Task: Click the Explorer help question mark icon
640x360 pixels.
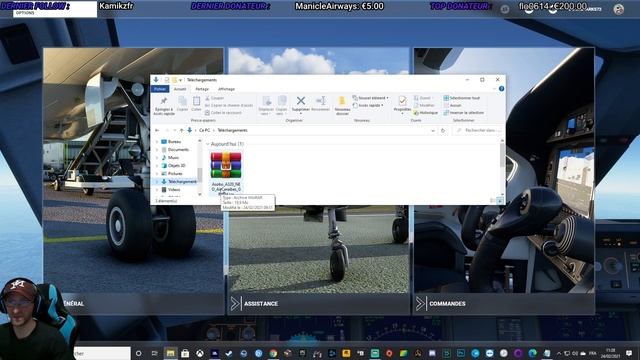Action: pyautogui.click(x=501, y=89)
